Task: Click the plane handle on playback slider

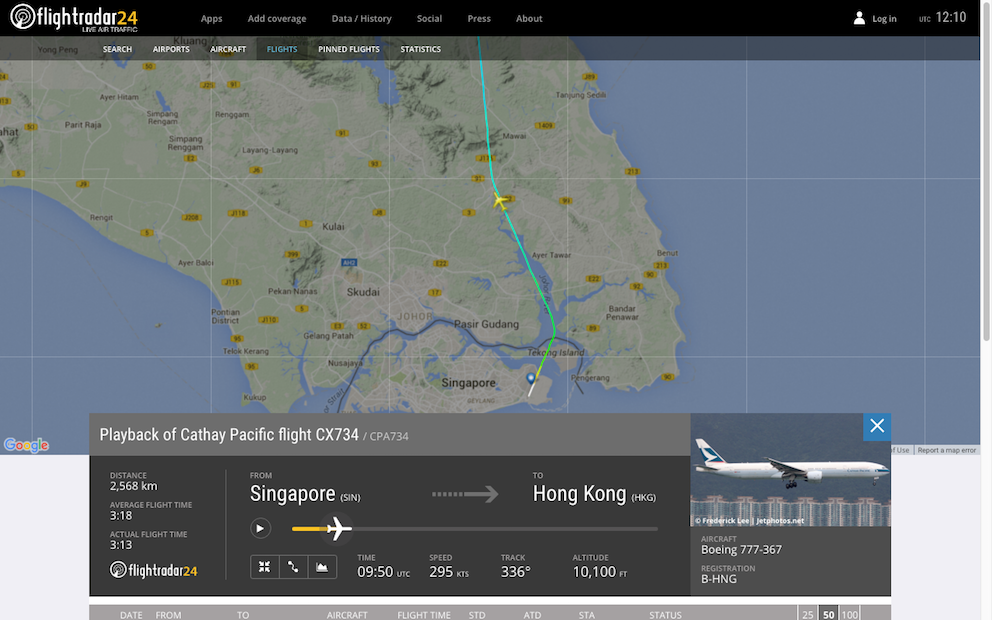Action: pos(338,528)
